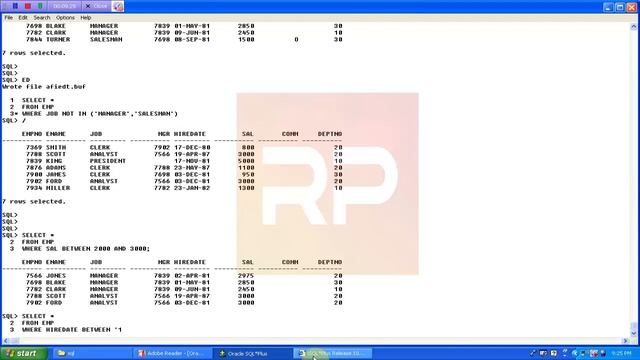Click the line 'WHERE JOB NOT IN' query text
Image resolution: width=640 pixels, height=360 pixels.
tap(100, 113)
